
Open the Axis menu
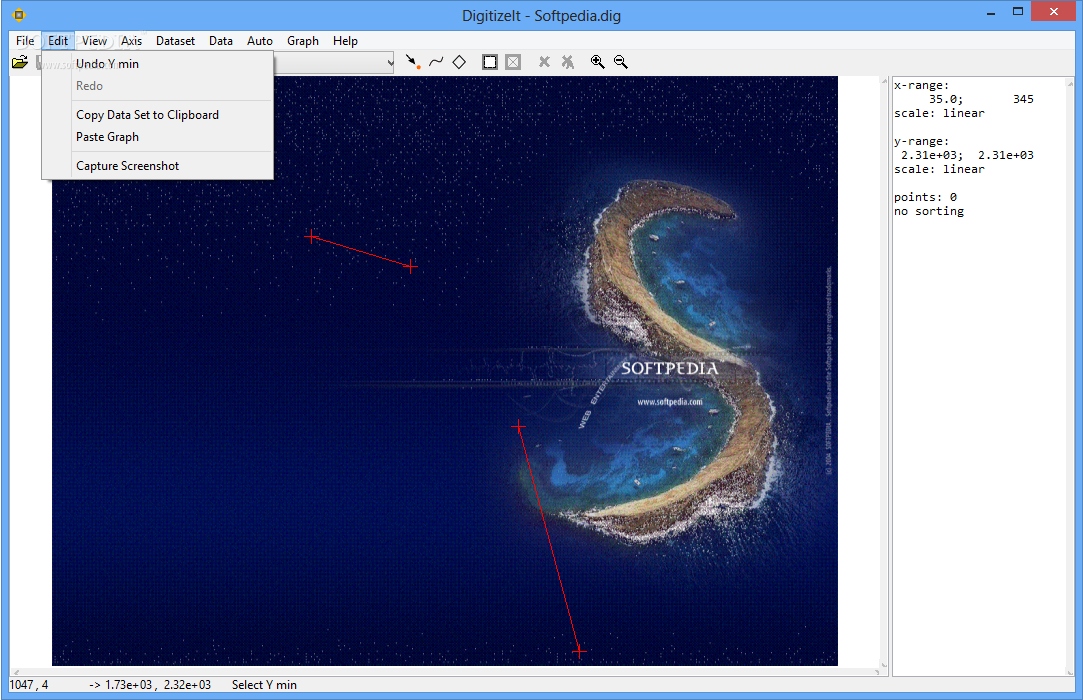131,41
